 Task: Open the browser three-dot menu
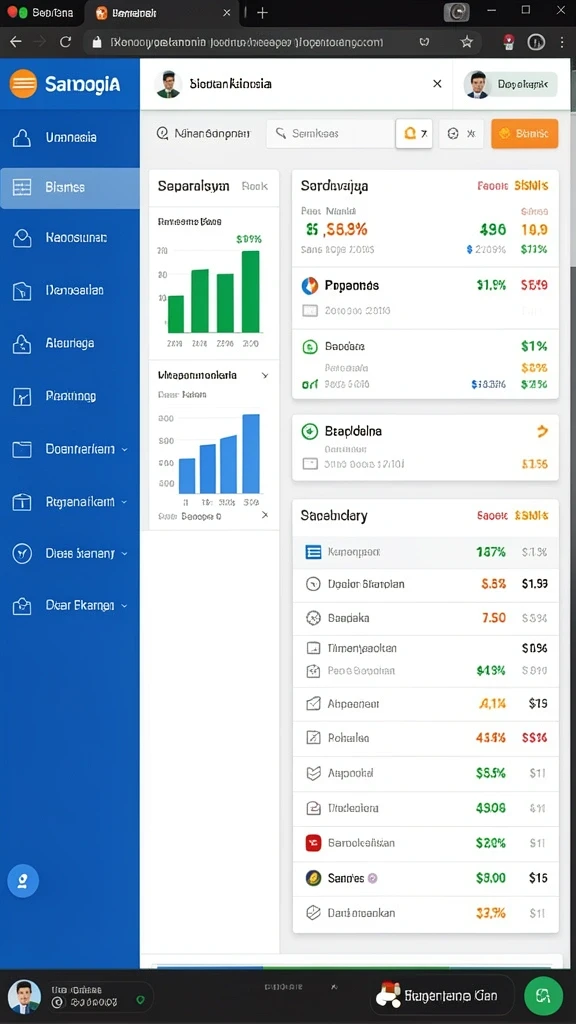pyautogui.click(x=562, y=42)
